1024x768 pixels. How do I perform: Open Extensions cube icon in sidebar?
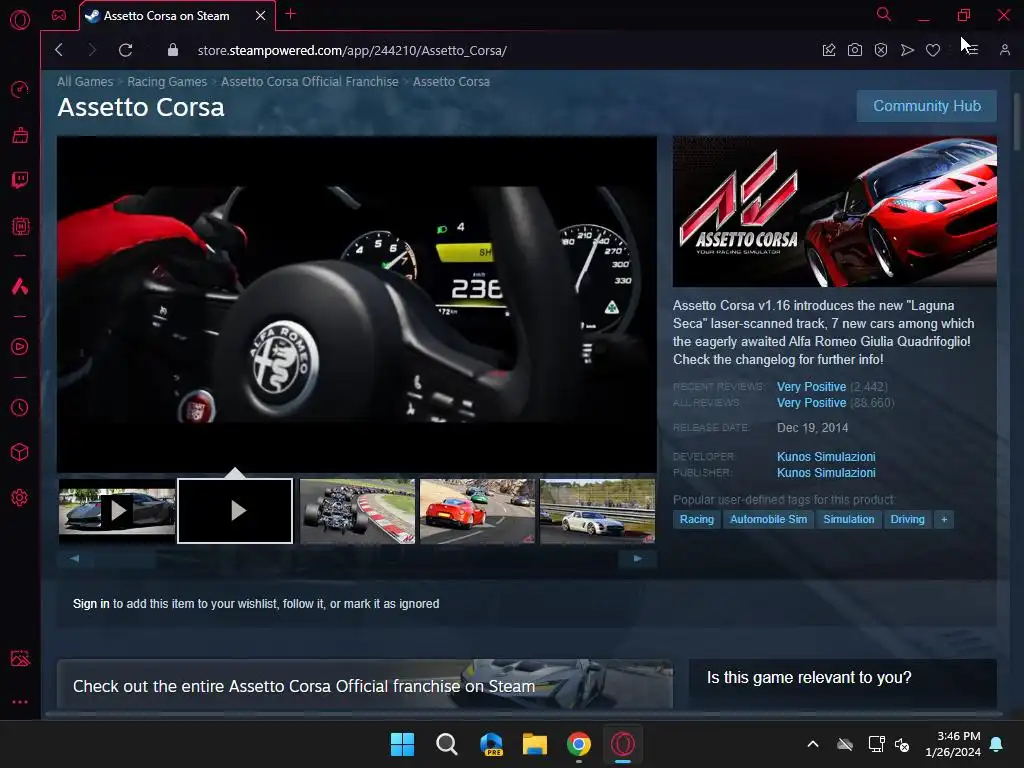(x=20, y=453)
